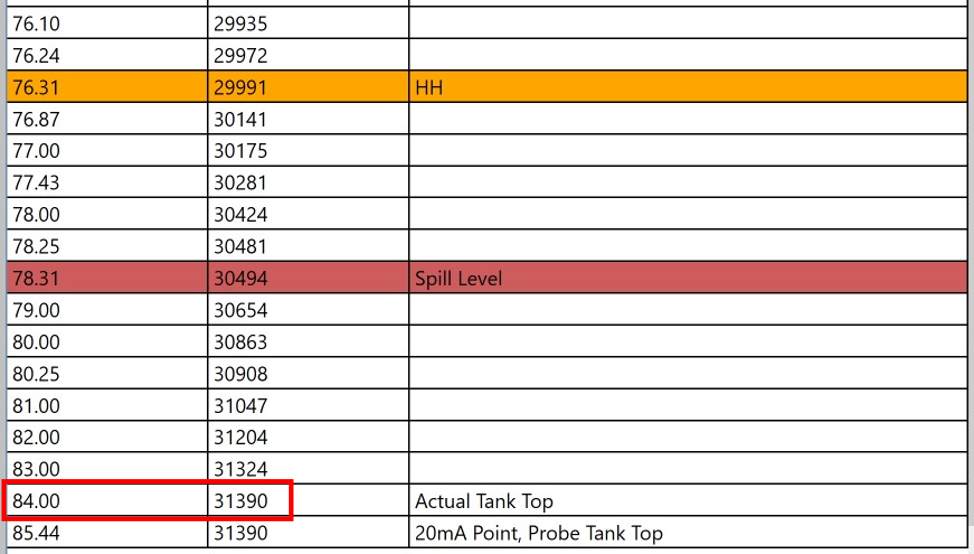The image size is (974, 554).
Task: Select the 31047 value cell
Action: pos(308,406)
